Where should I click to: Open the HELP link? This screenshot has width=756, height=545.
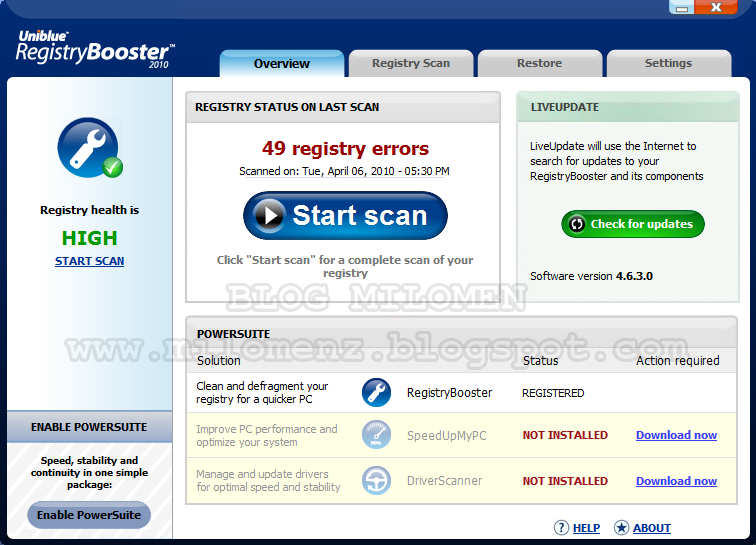click(x=586, y=528)
